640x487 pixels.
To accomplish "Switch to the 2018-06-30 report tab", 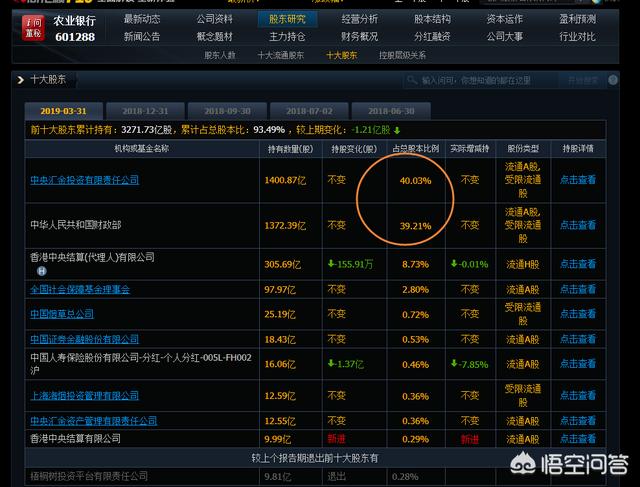I will click(391, 111).
